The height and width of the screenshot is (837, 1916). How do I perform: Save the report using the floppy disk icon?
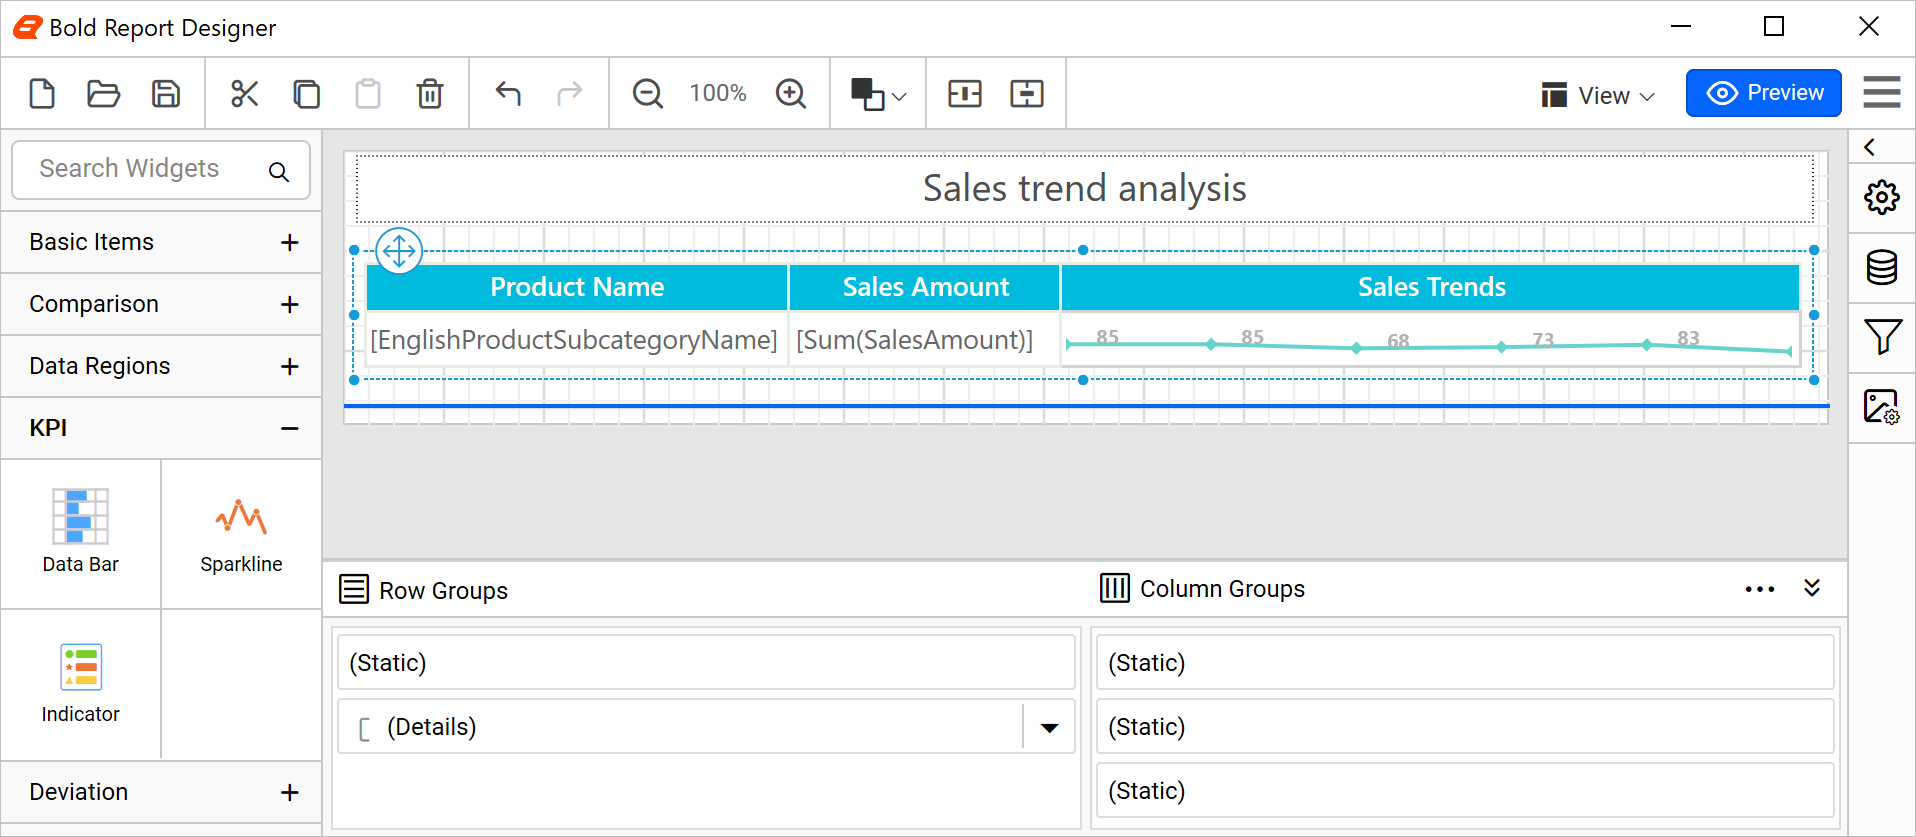pyautogui.click(x=166, y=94)
